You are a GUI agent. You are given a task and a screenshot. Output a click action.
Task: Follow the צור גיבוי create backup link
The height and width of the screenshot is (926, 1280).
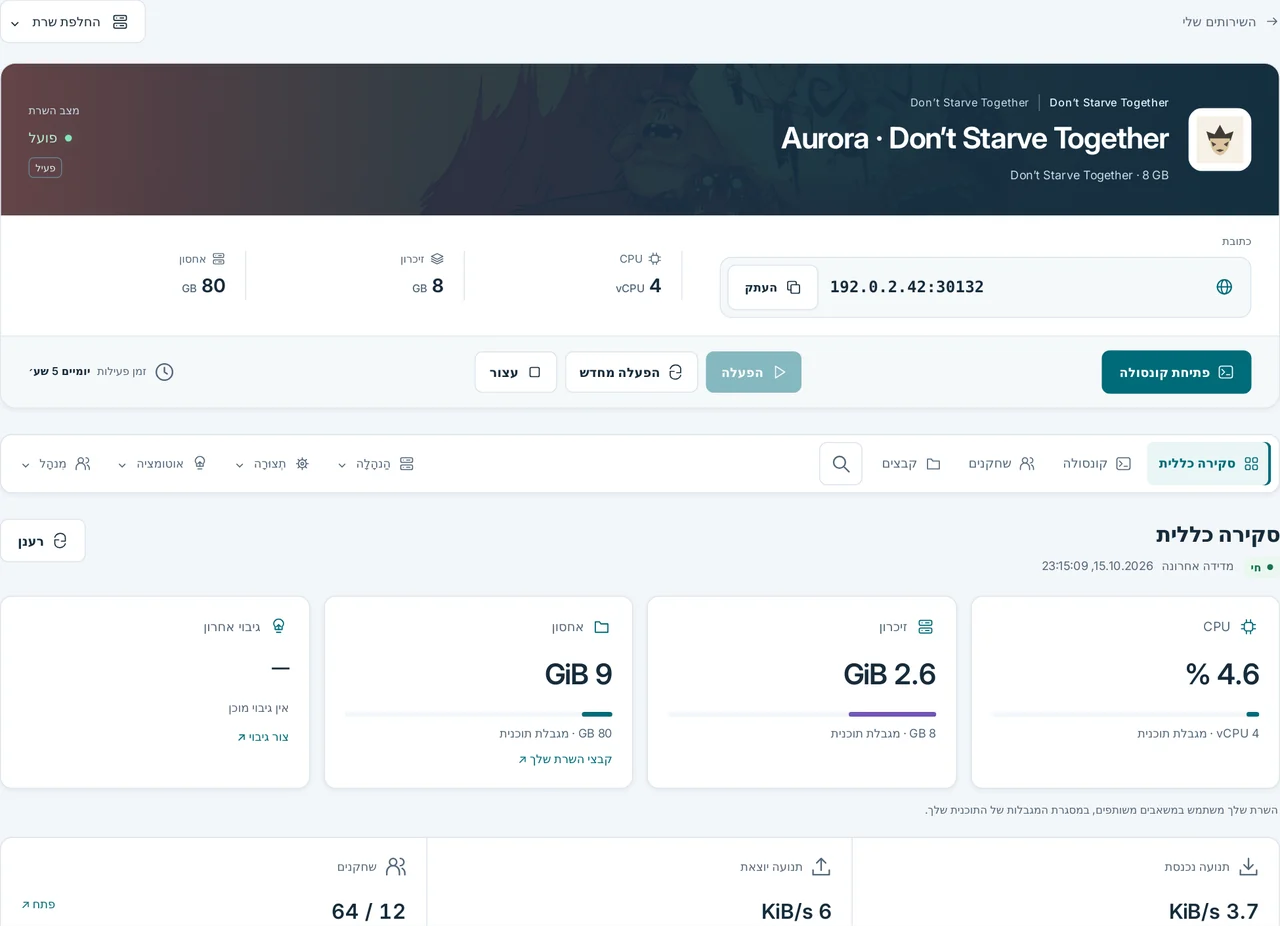pyautogui.click(x=263, y=737)
